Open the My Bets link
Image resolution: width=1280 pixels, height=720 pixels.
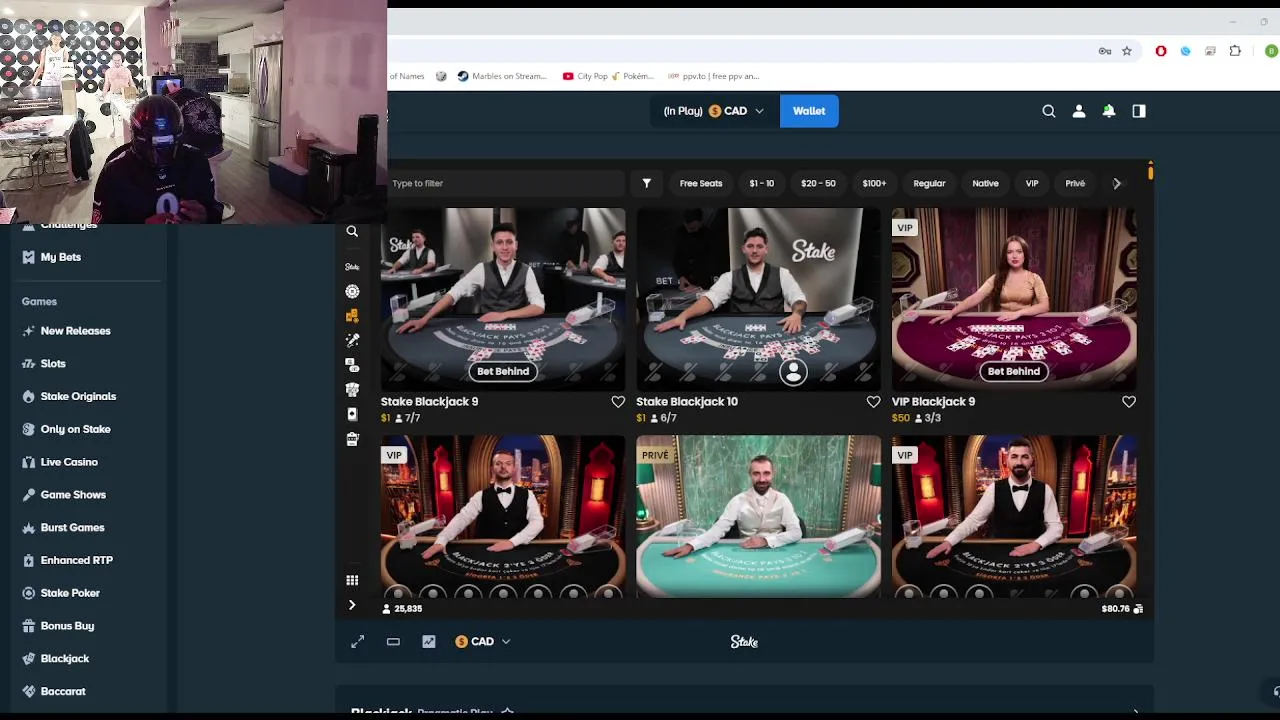61,257
